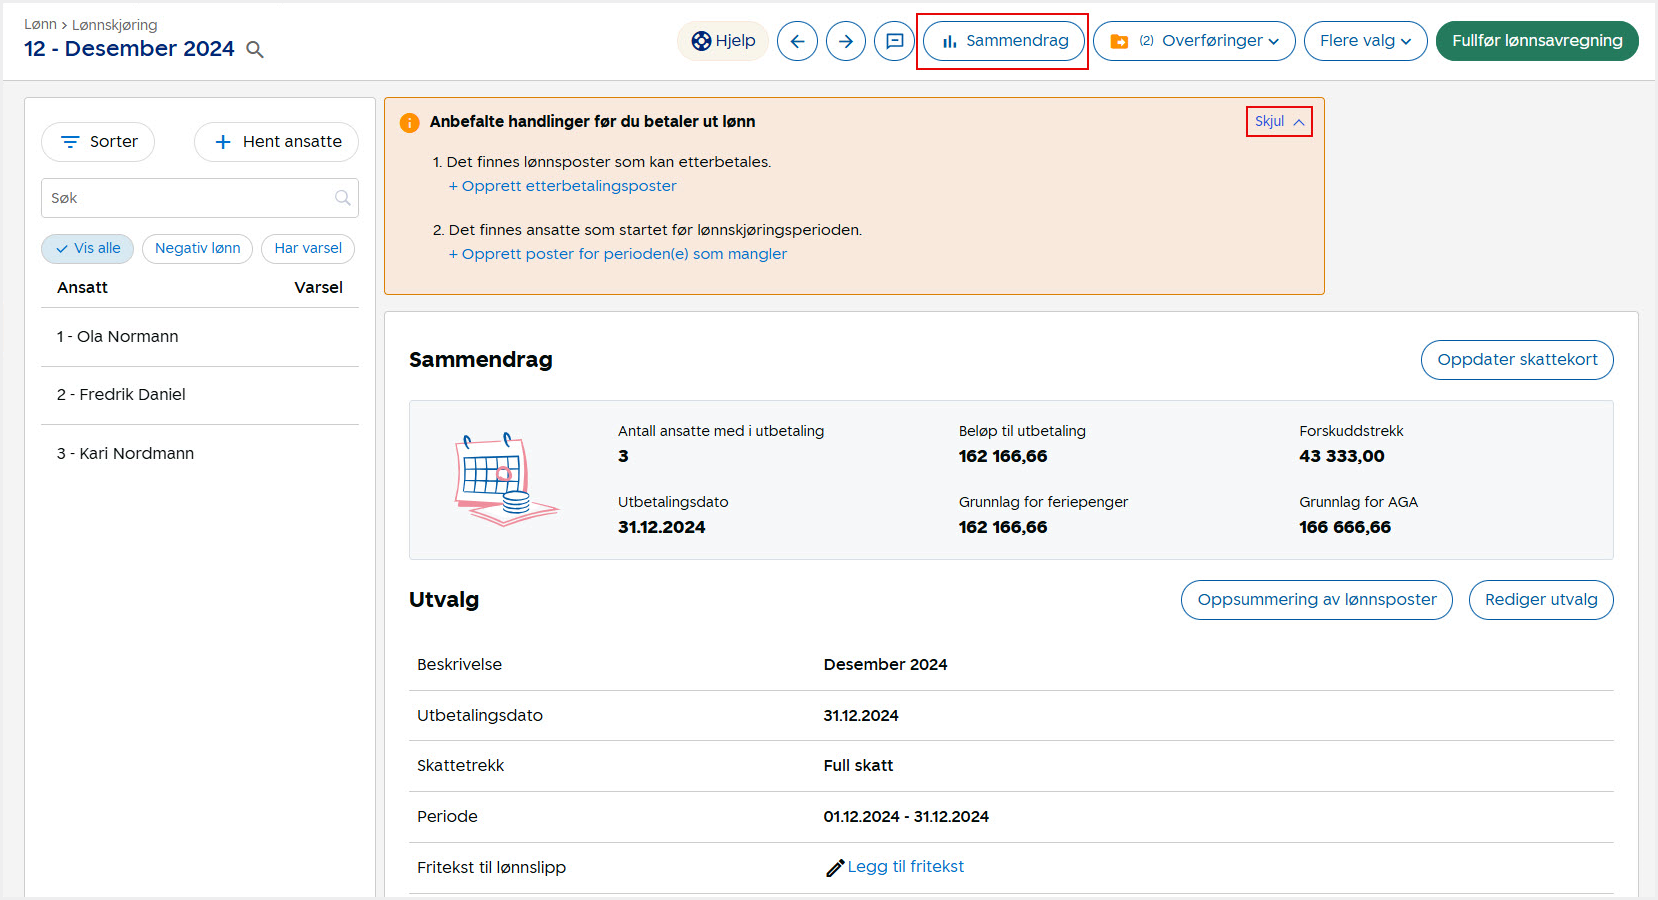The width and height of the screenshot is (1658, 900).
Task: Open the Flere valg dropdown
Action: (x=1365, y=41)
